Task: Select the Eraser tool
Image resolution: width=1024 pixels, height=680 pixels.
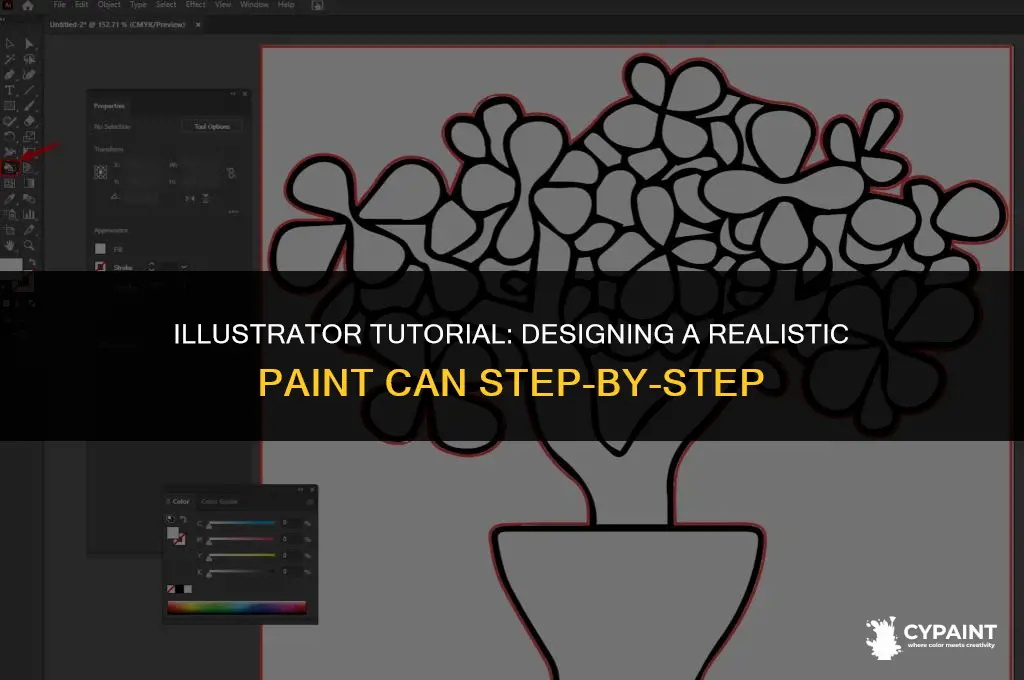Action: (29, 121)
